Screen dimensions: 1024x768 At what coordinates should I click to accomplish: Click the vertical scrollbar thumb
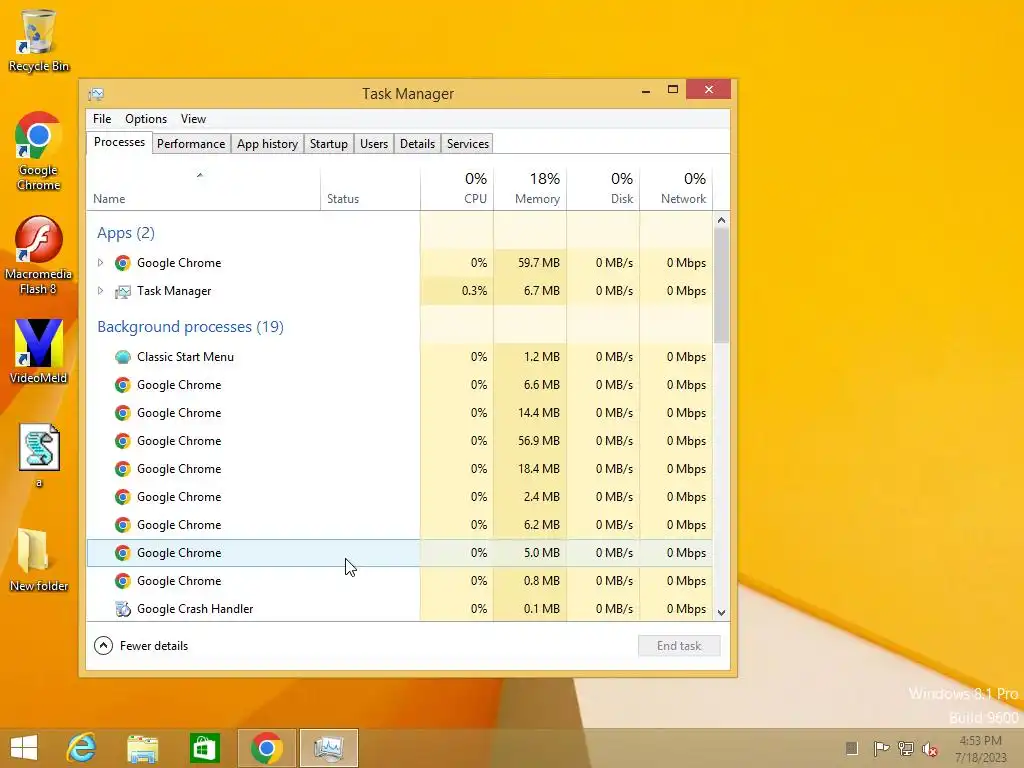(x=721, y=285)
